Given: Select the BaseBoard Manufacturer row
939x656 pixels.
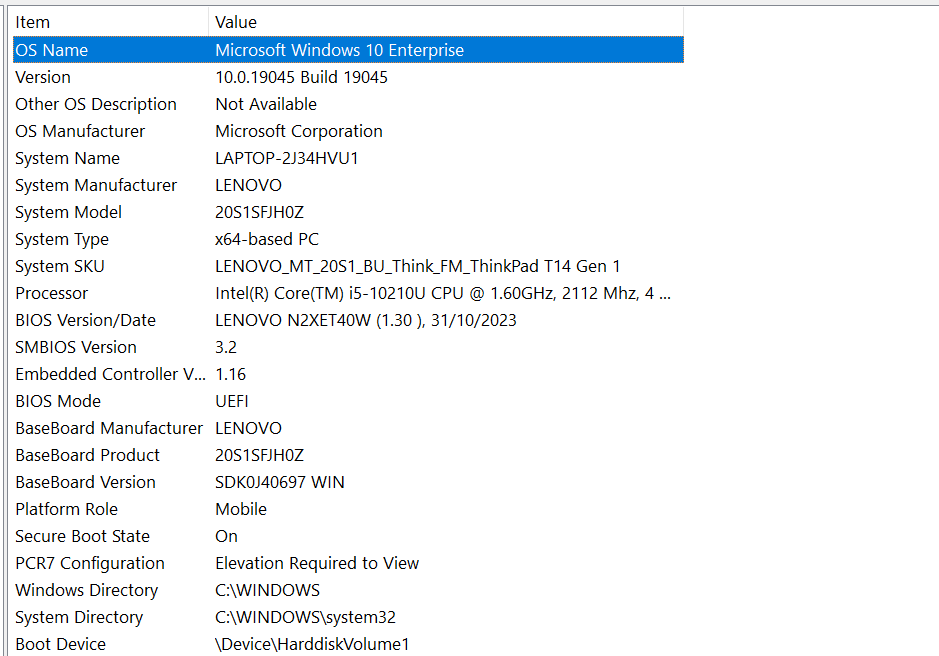Looking at the screenshot, I should click(x=348, y=428).
